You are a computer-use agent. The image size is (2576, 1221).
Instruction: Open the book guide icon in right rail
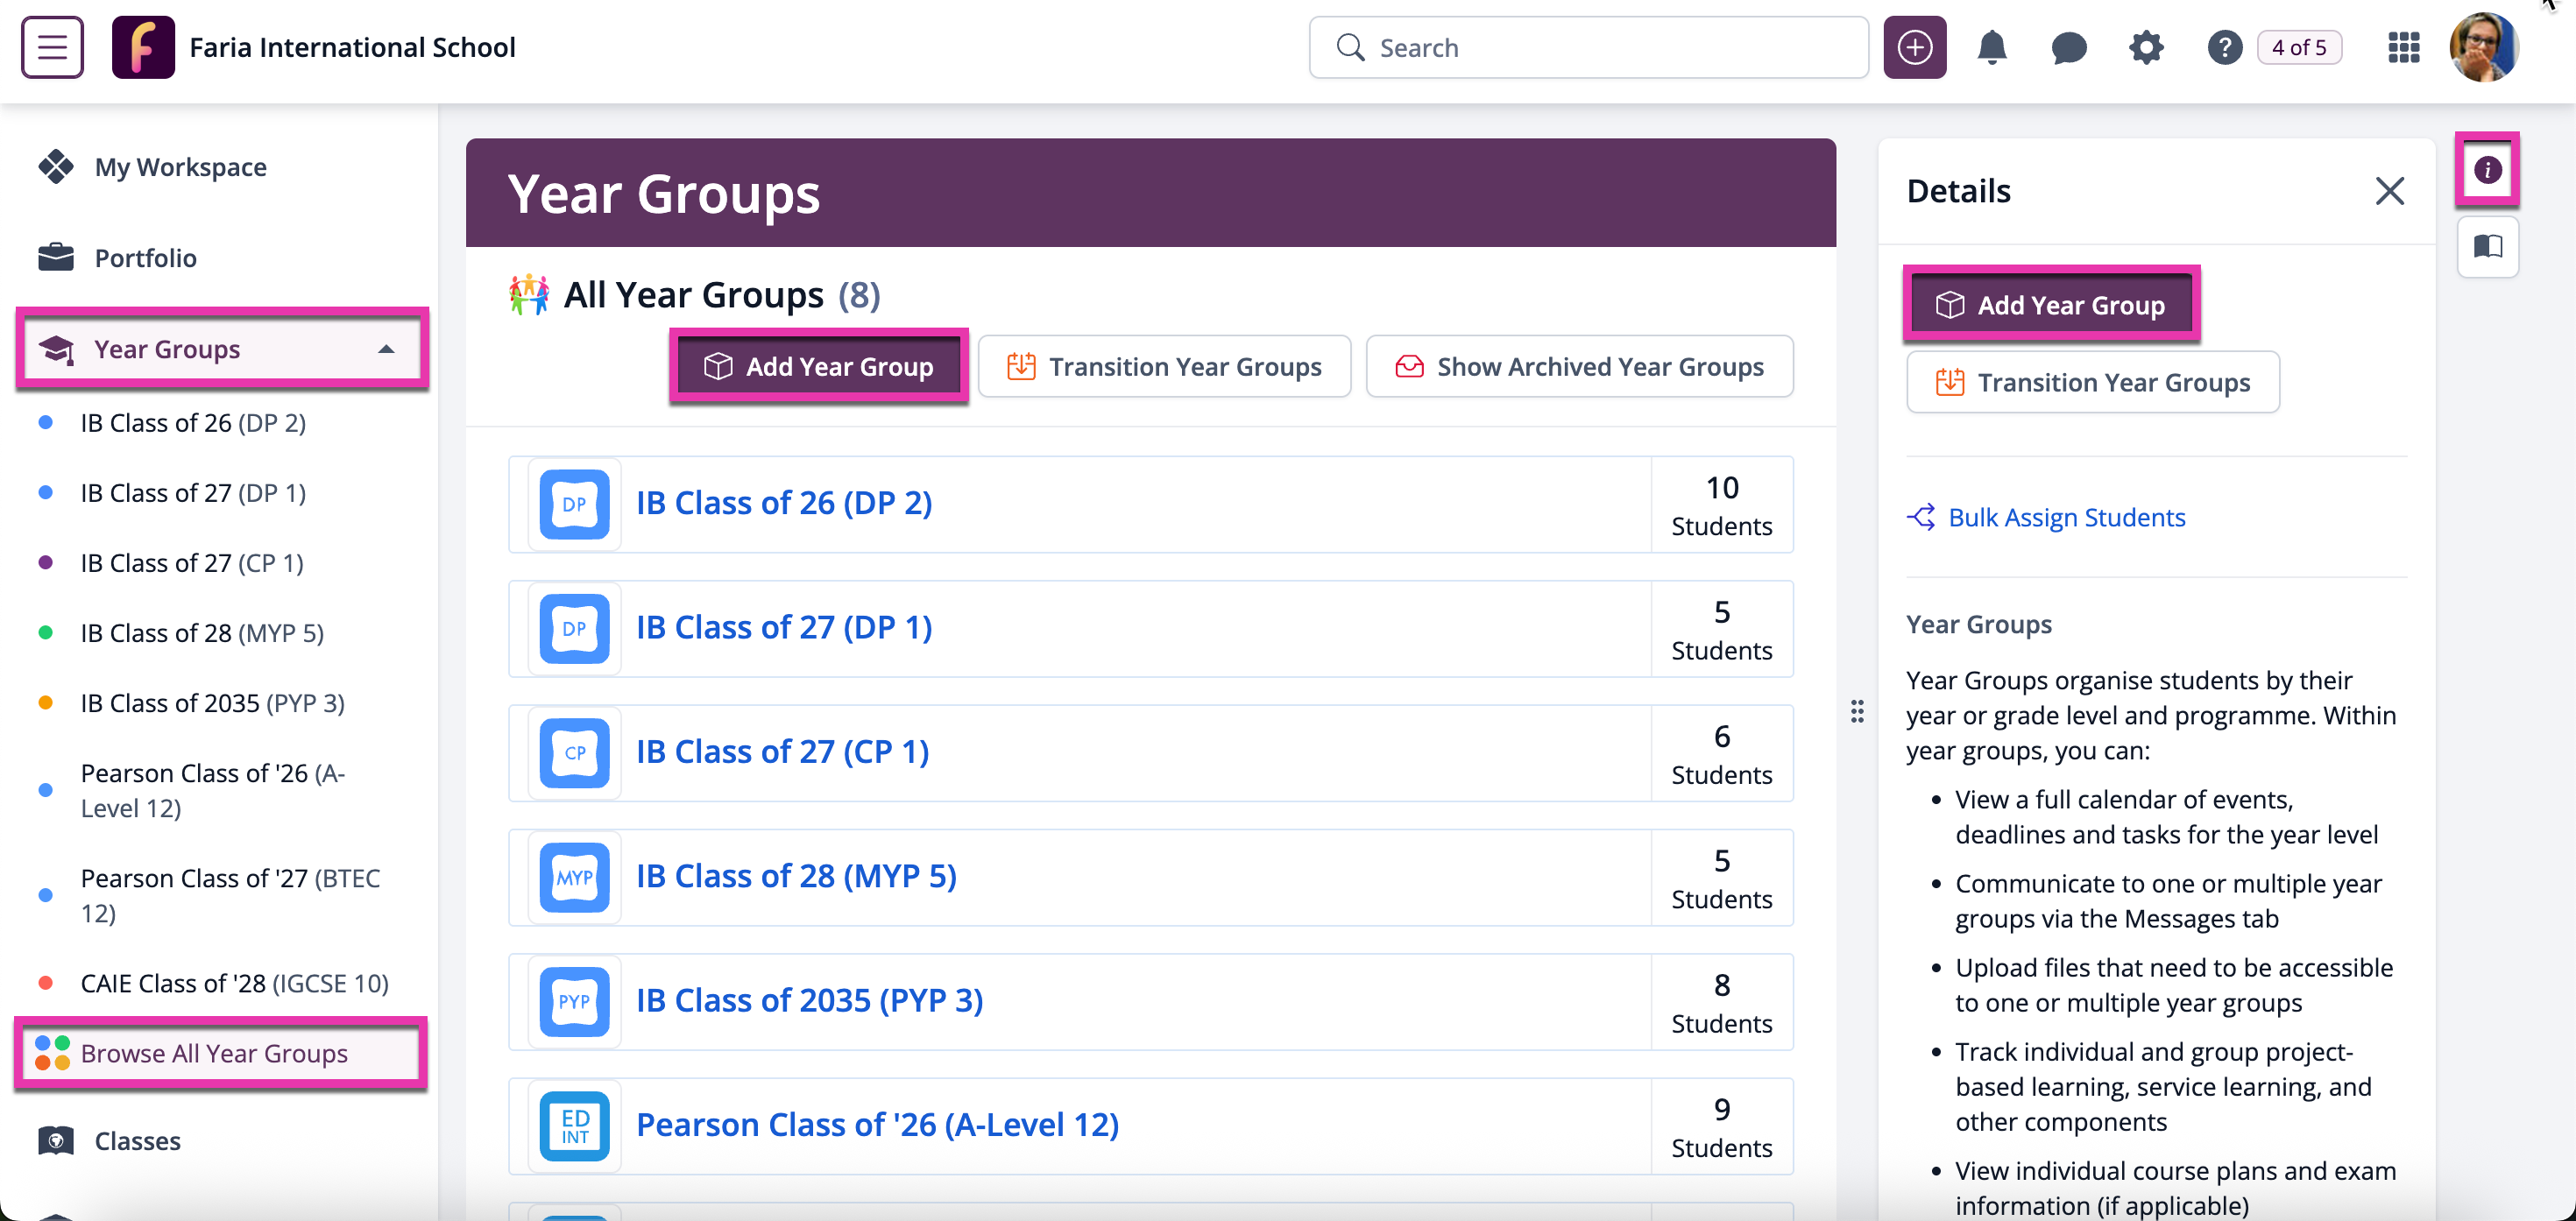coord(2487,246)
